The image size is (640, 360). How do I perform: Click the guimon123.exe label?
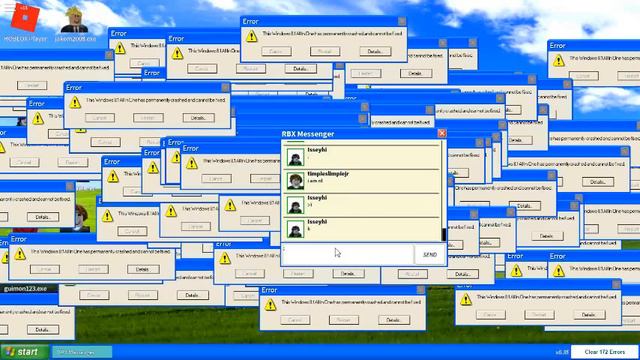[x=25, y=289]
